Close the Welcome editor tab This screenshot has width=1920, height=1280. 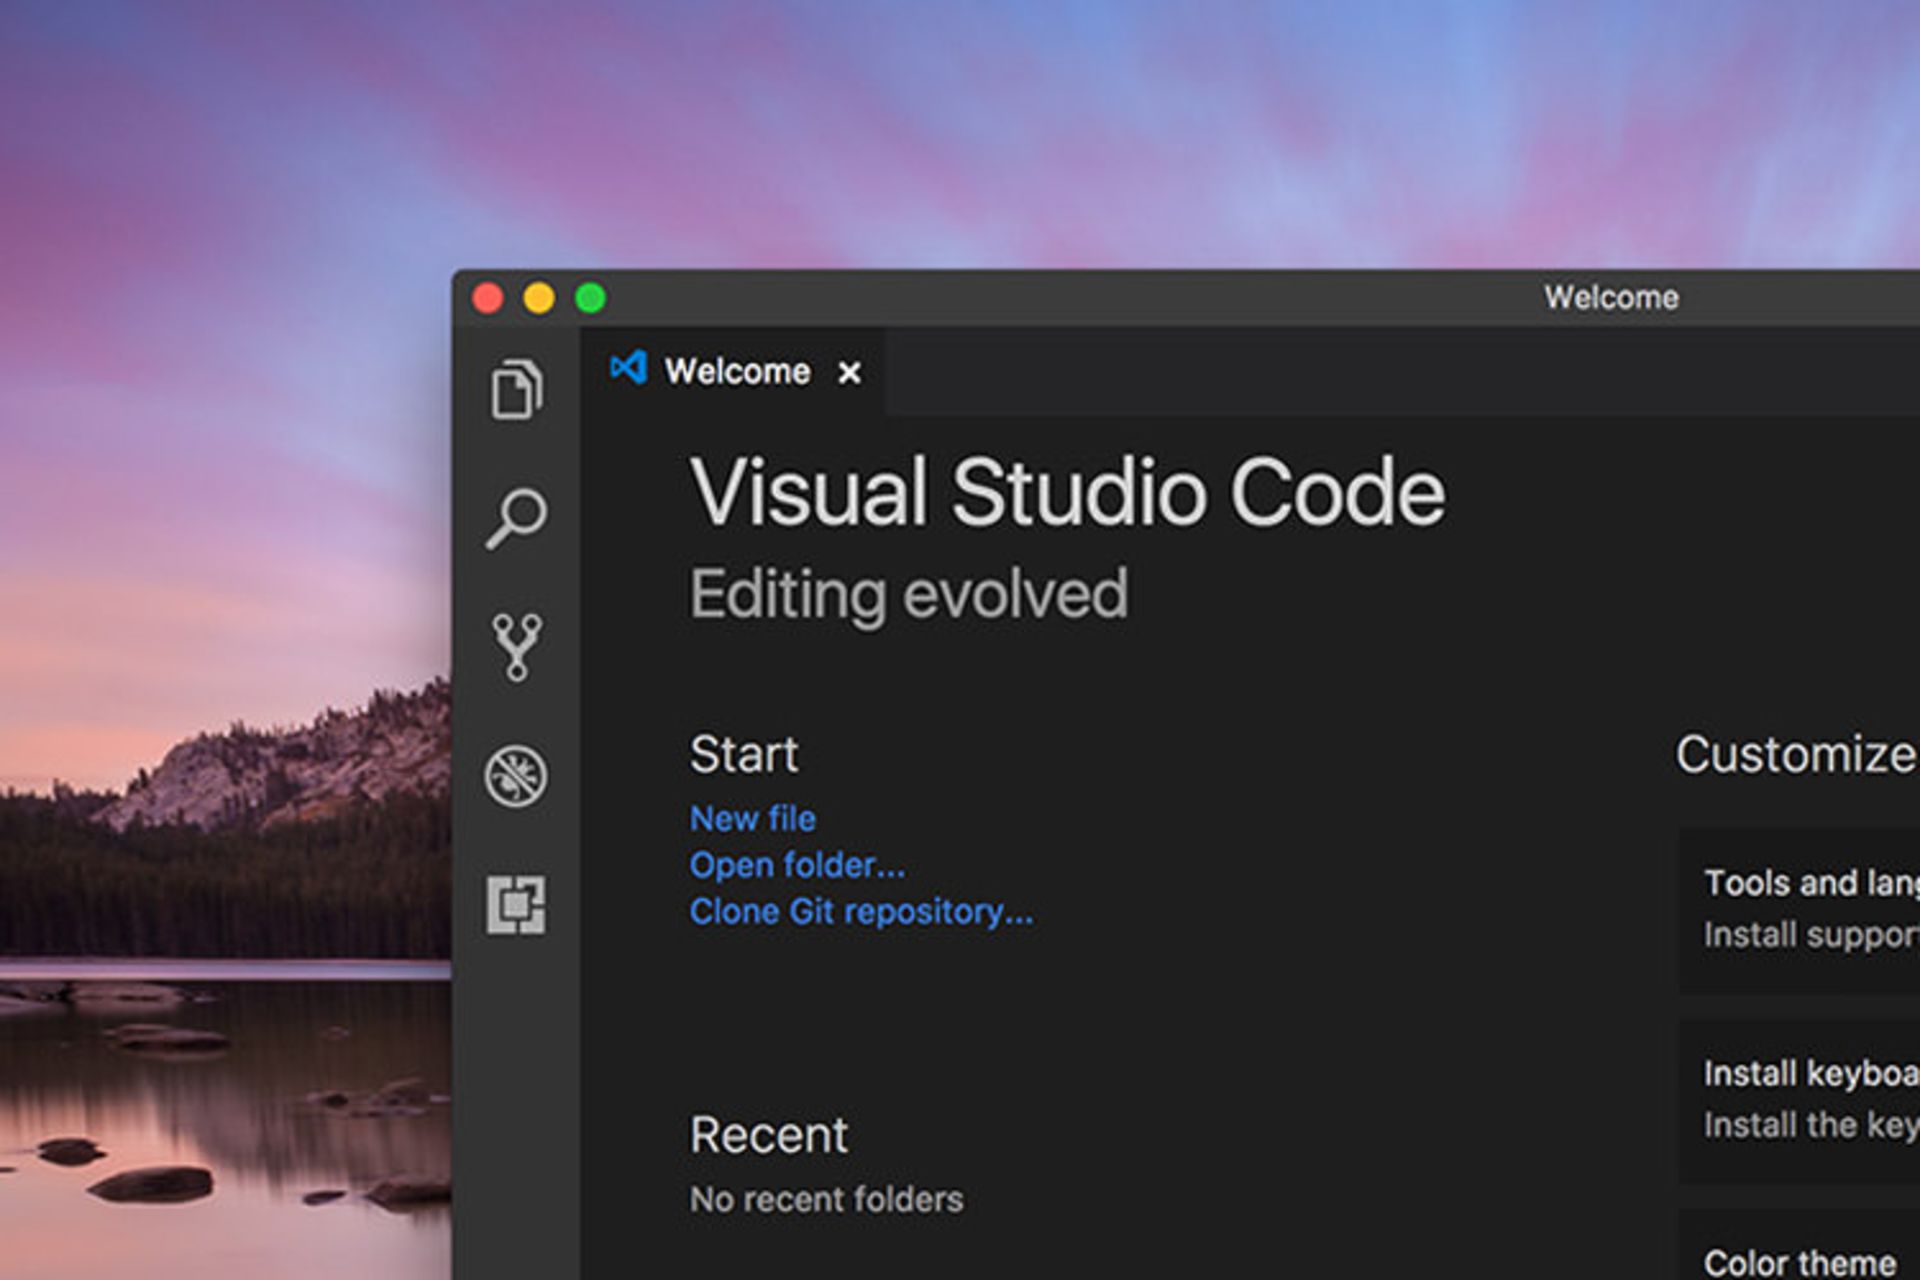[849, 373]
